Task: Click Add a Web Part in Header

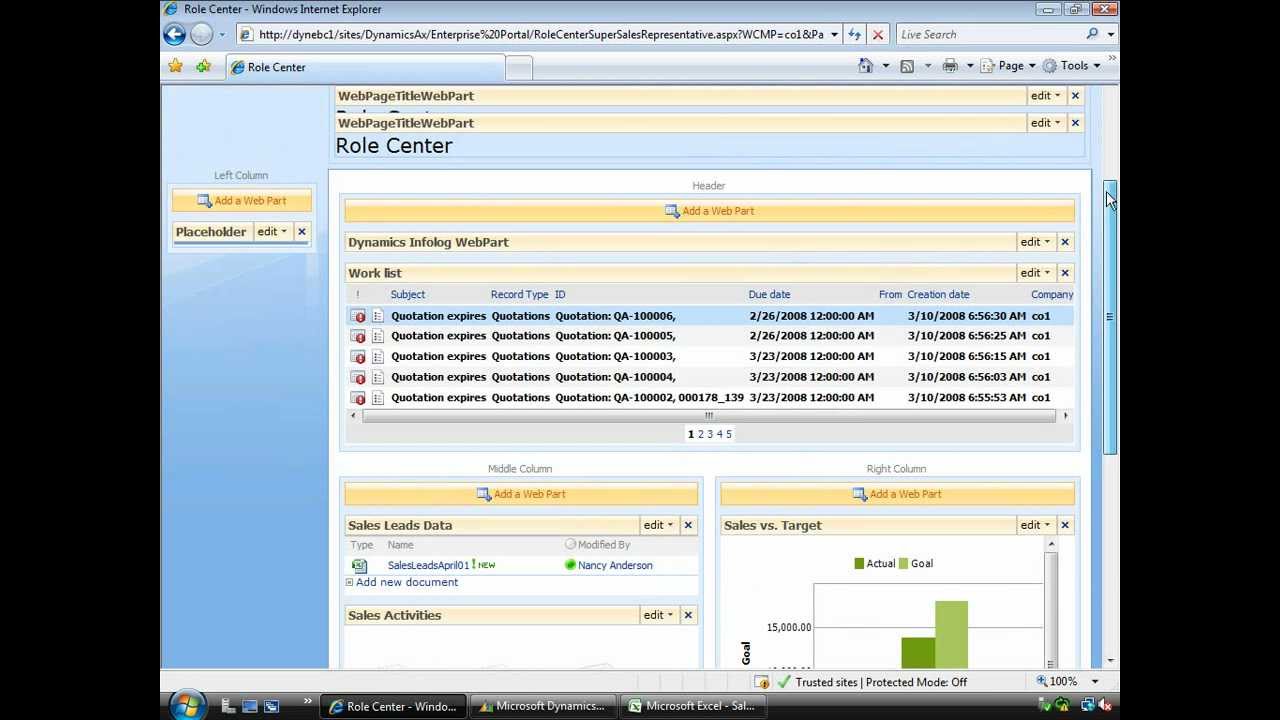Action: [710, 211]
